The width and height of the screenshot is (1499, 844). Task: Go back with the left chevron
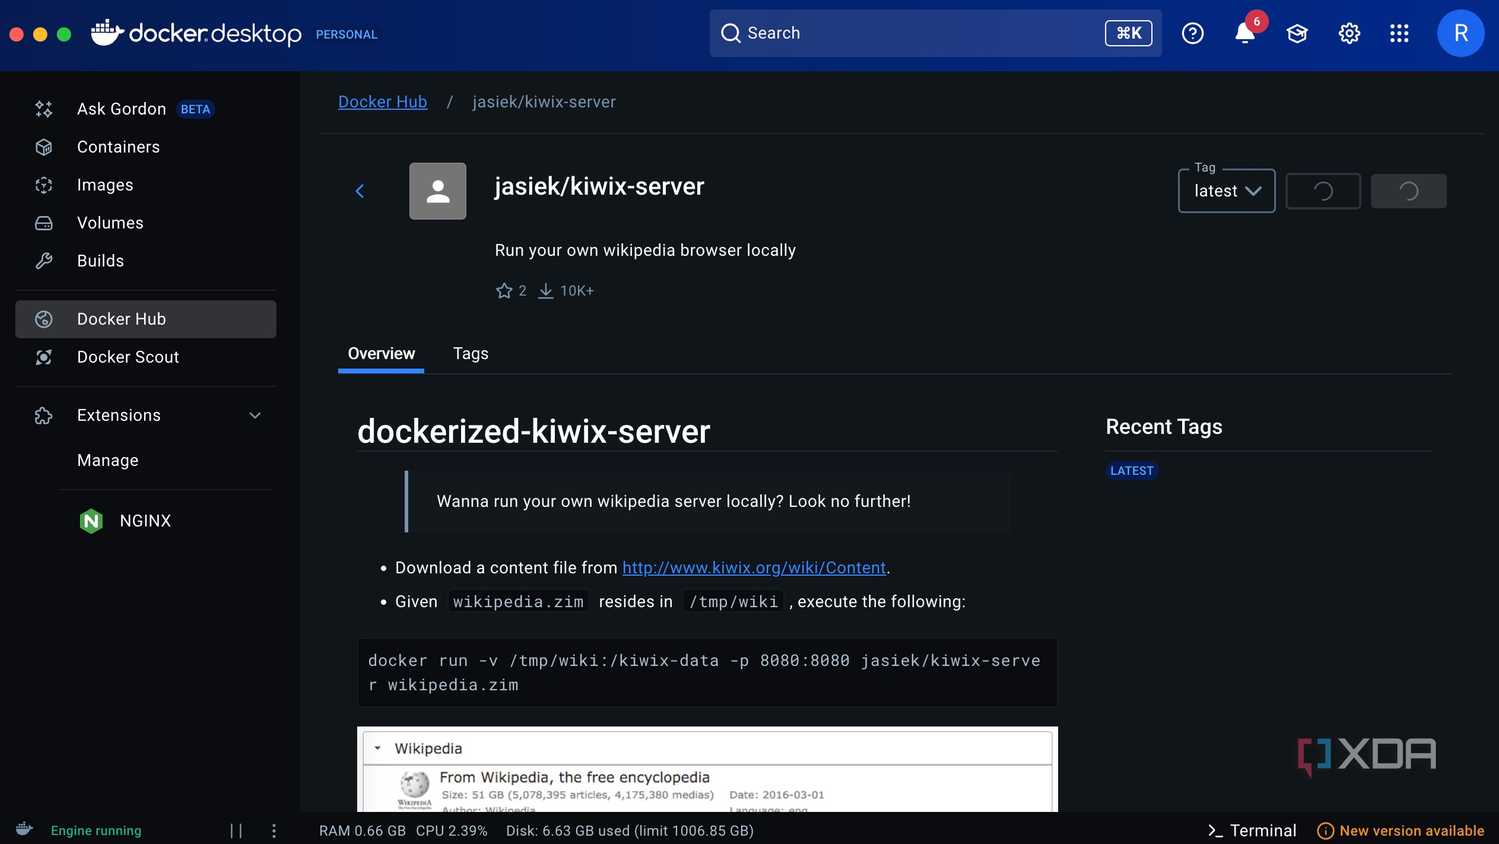point(360,191)
